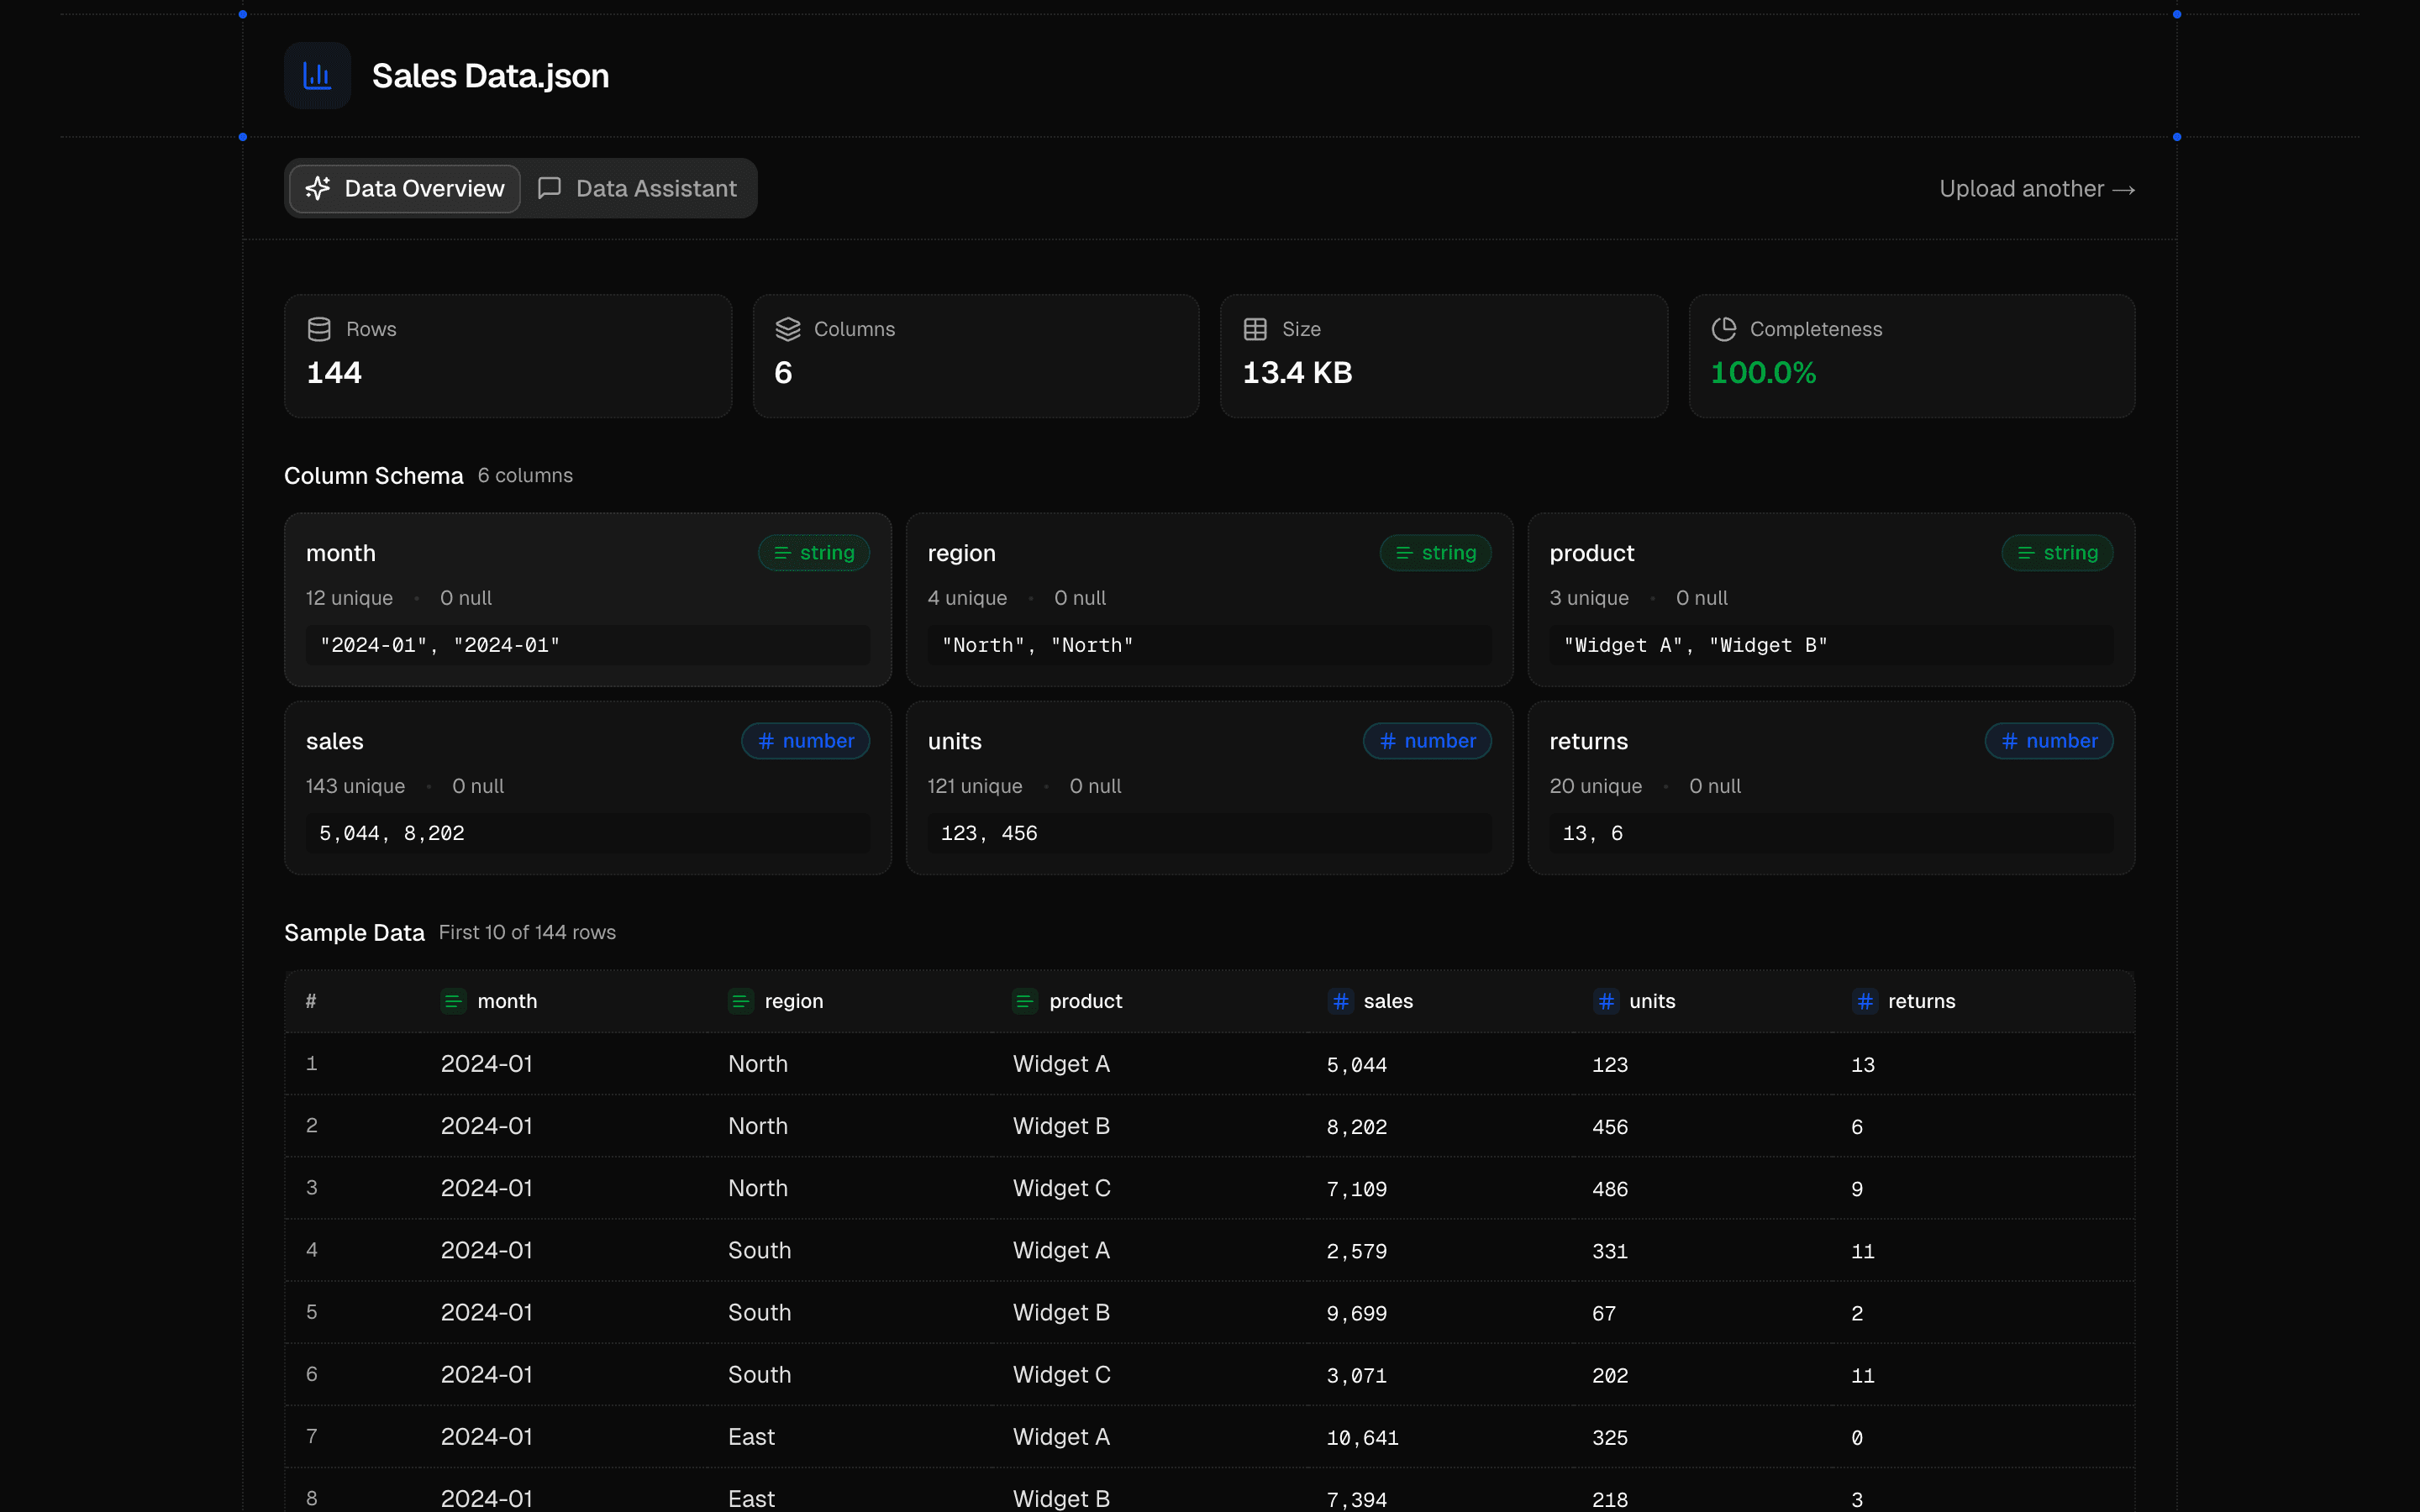Viewport: 2420px width, 1512px height.
Task: Click the grid icon in the Size card
Action: pyautogui.click(x=1256, y=328)
